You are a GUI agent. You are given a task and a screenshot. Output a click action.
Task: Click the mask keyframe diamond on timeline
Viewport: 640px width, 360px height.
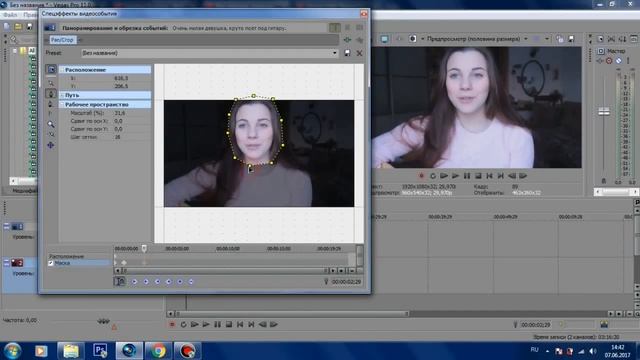123,263
